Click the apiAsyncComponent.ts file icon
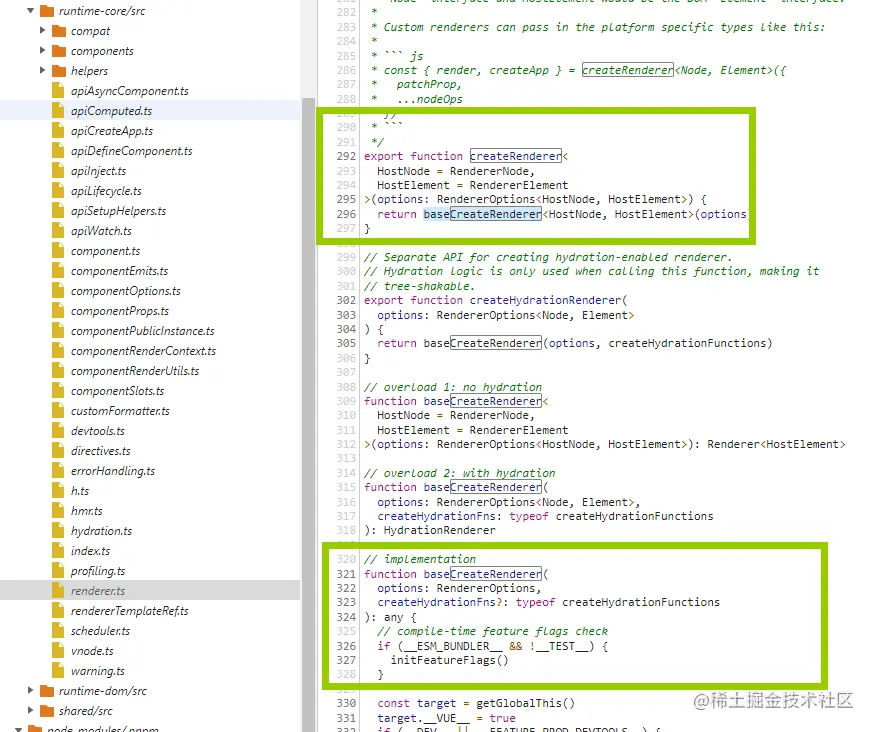Image resolution: width=875 pixels, height=732 pixels. point(58,90)
